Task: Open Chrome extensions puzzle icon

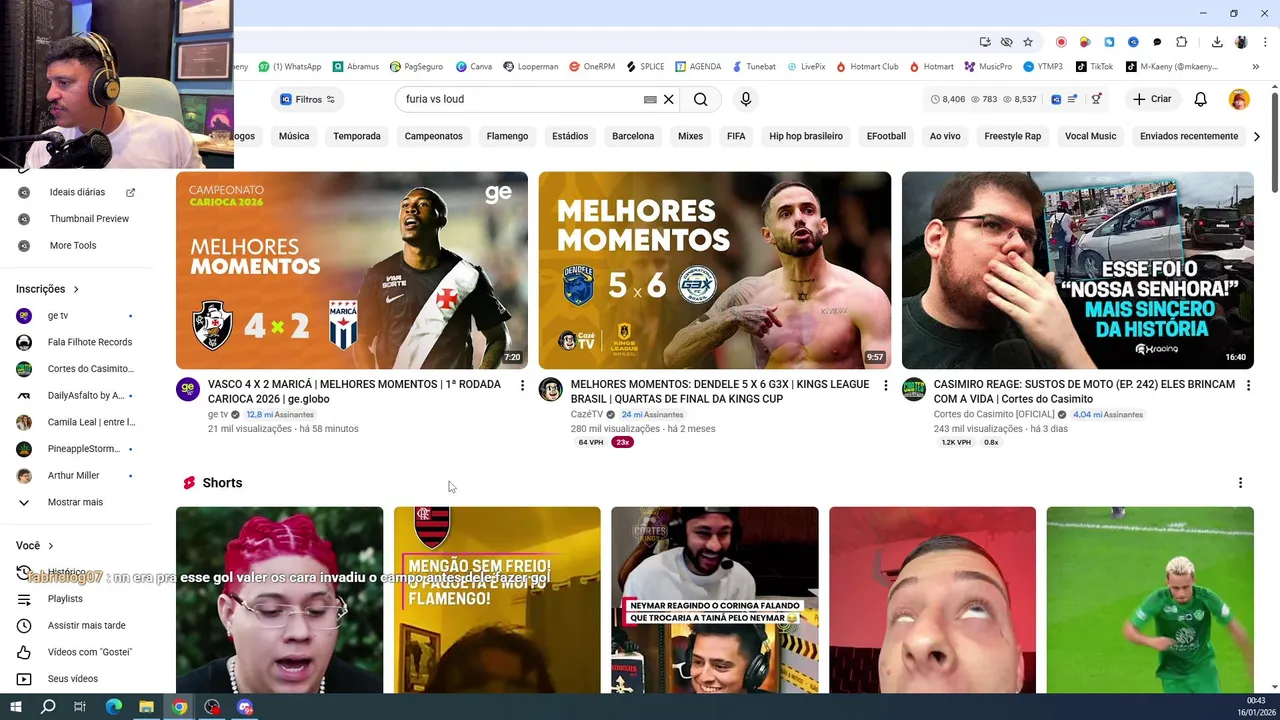Action: coord(1181,42)
